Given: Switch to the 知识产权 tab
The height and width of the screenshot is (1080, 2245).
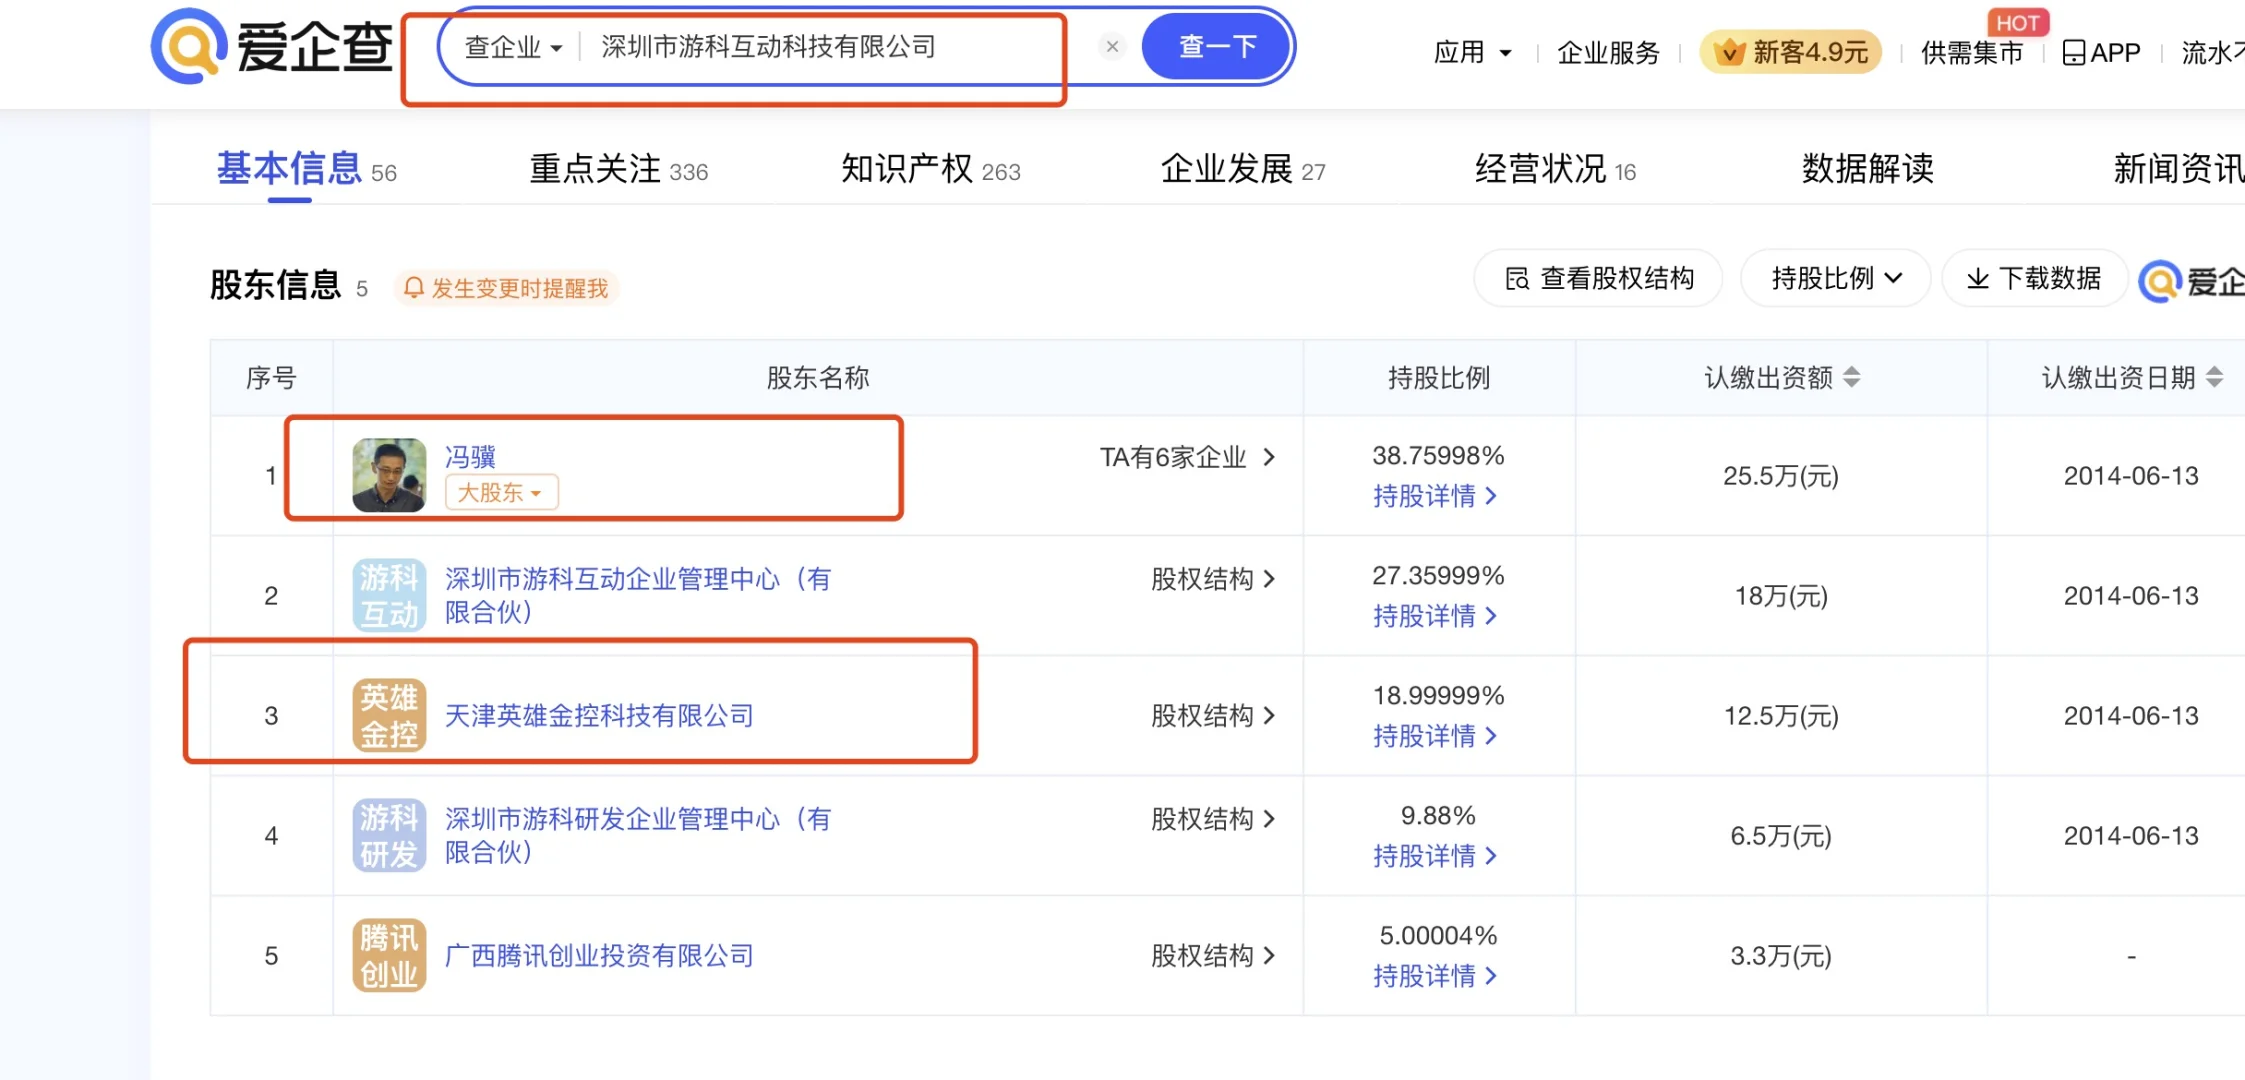Looking at the screenshot, I should tap(930, 169).
